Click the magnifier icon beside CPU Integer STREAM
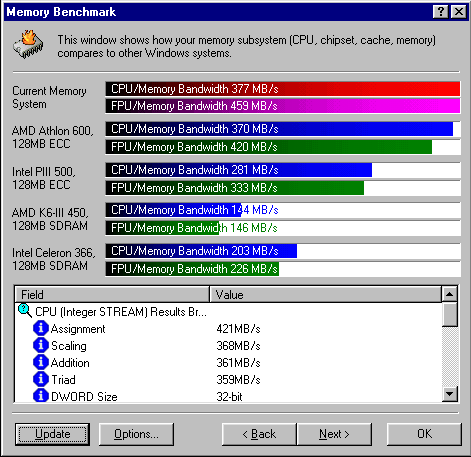Screen dimensions: 471x457 pyautogui.click(x=25, y=311)
